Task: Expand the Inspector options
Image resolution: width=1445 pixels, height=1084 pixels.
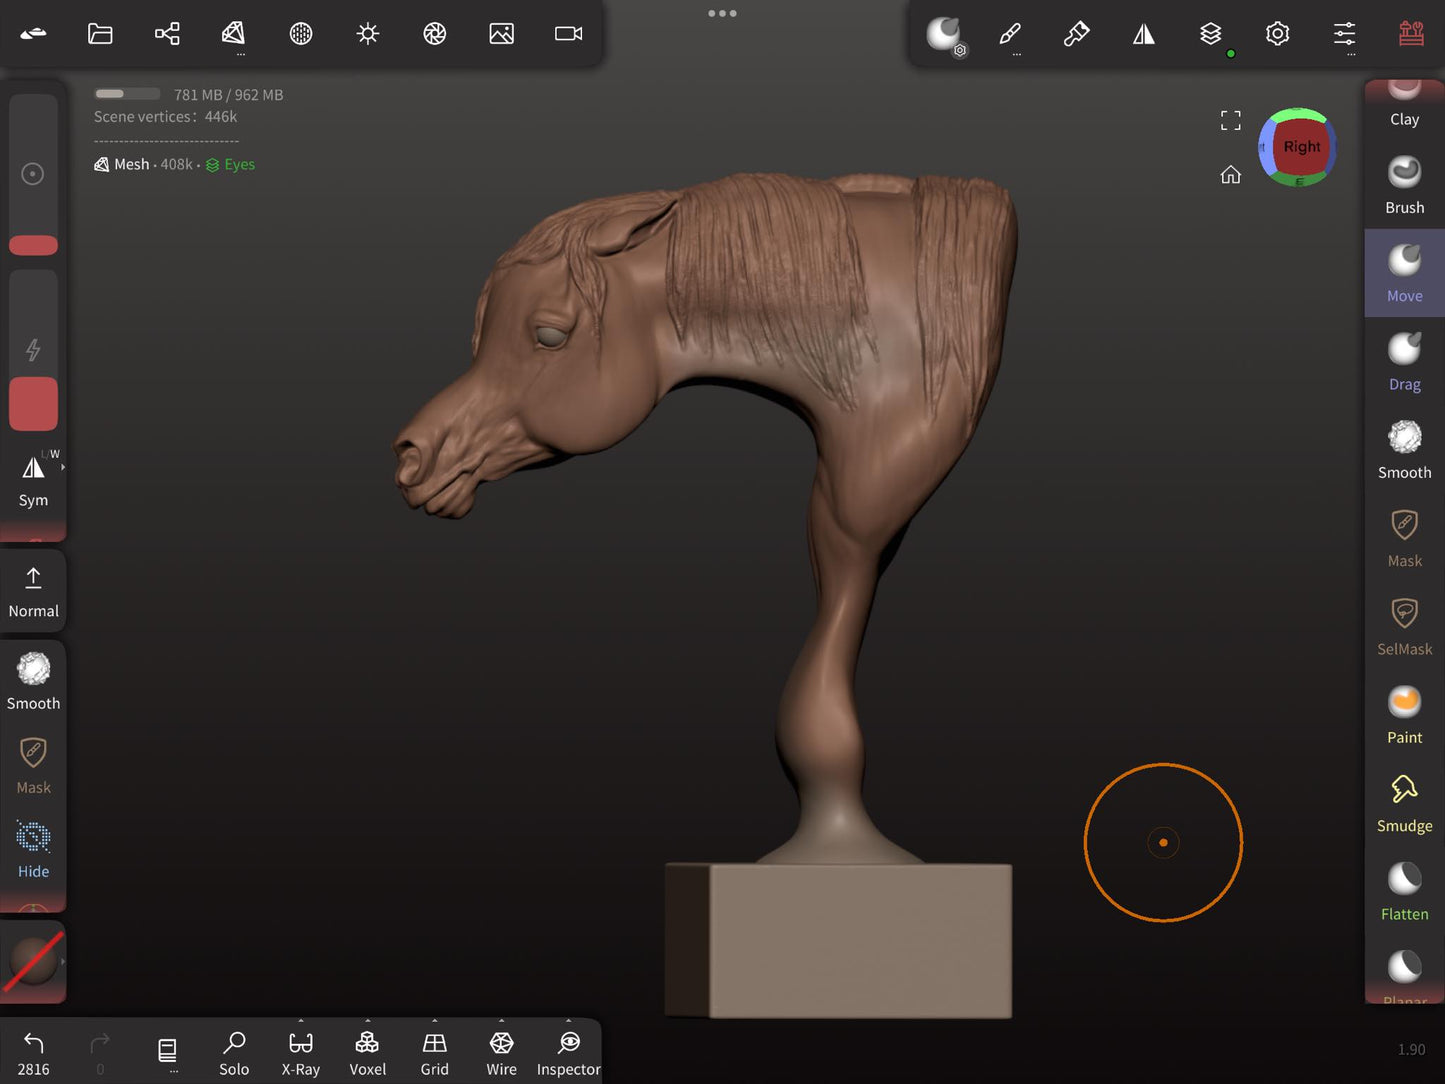Action: click(x=568, y=1022)
